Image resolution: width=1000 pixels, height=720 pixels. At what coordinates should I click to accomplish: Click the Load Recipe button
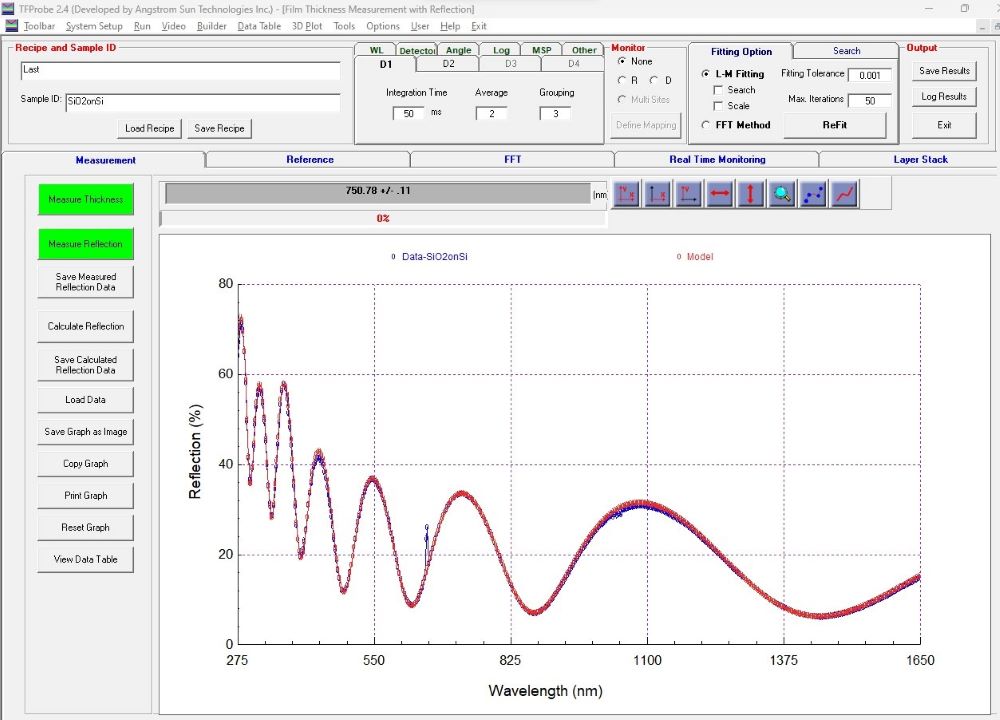pos(149,128)
